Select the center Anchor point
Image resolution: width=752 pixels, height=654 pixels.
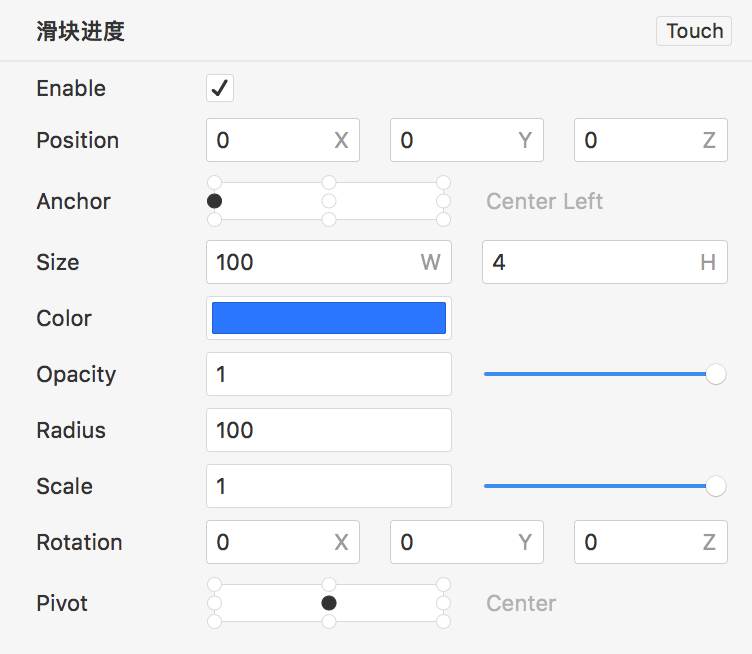pos(329,201)
